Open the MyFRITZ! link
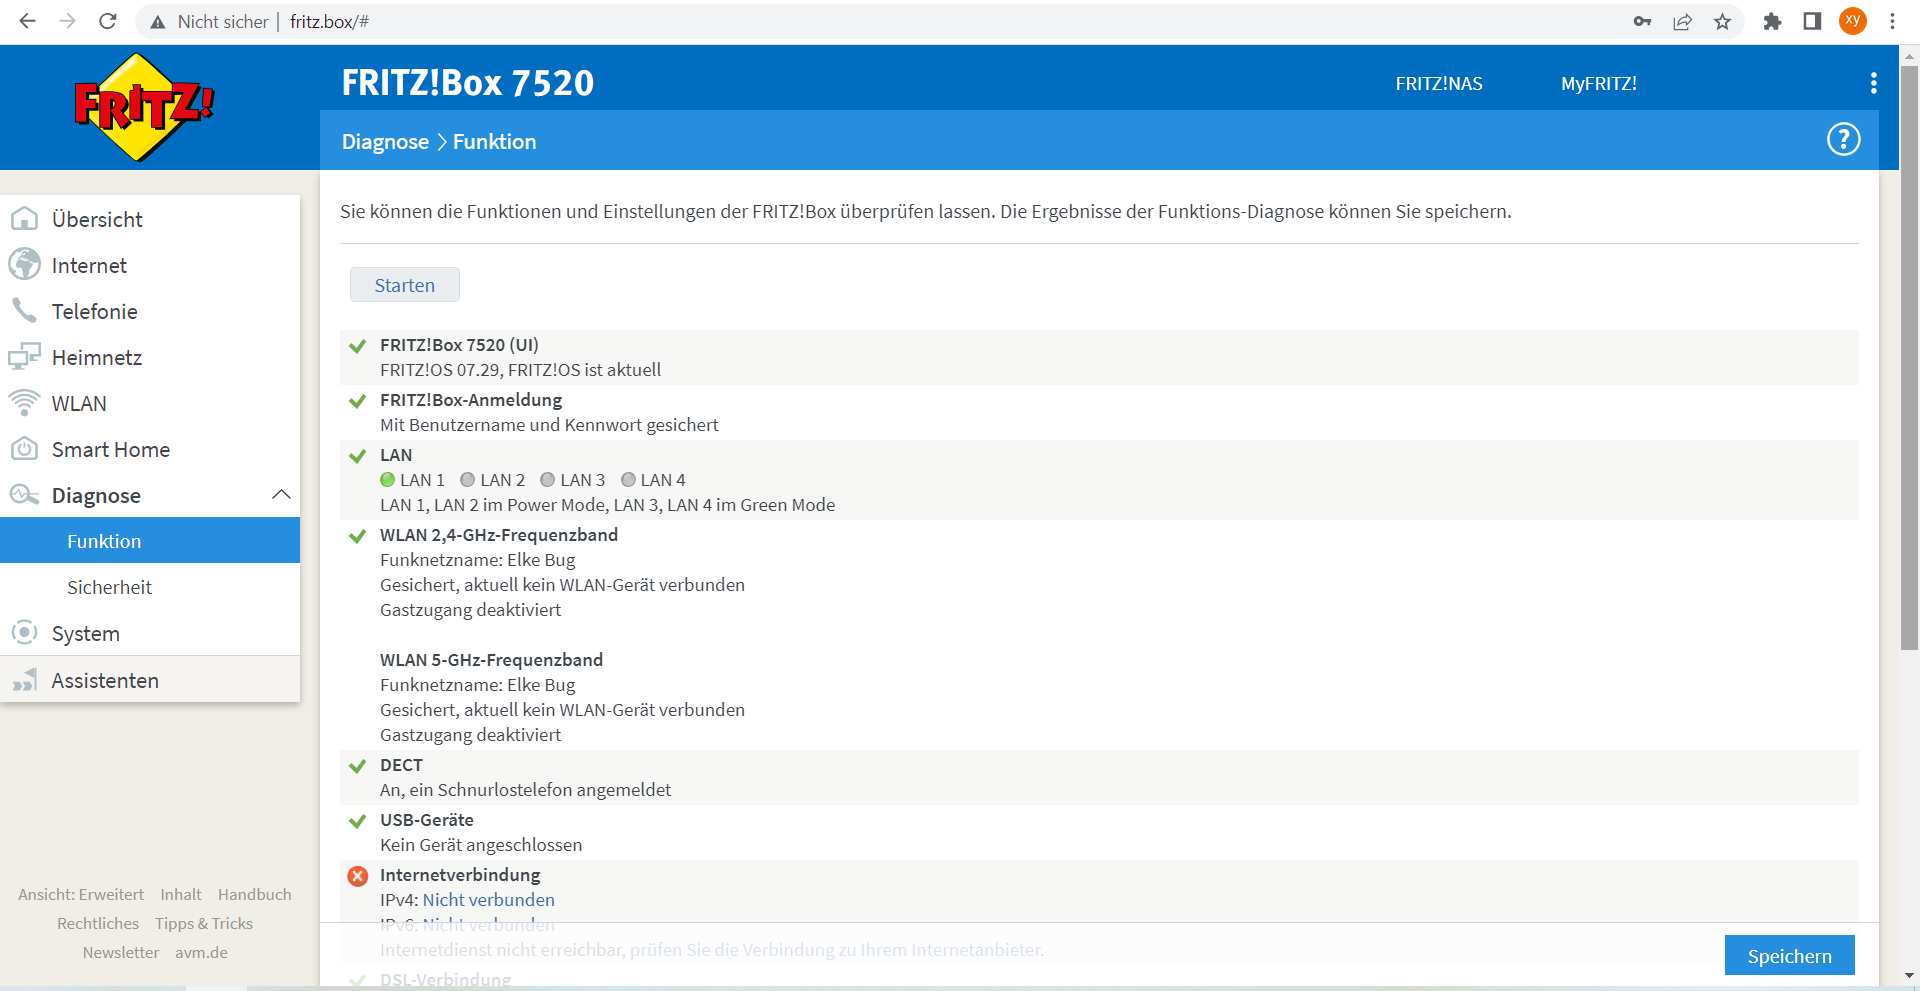 coord(1599,84)
